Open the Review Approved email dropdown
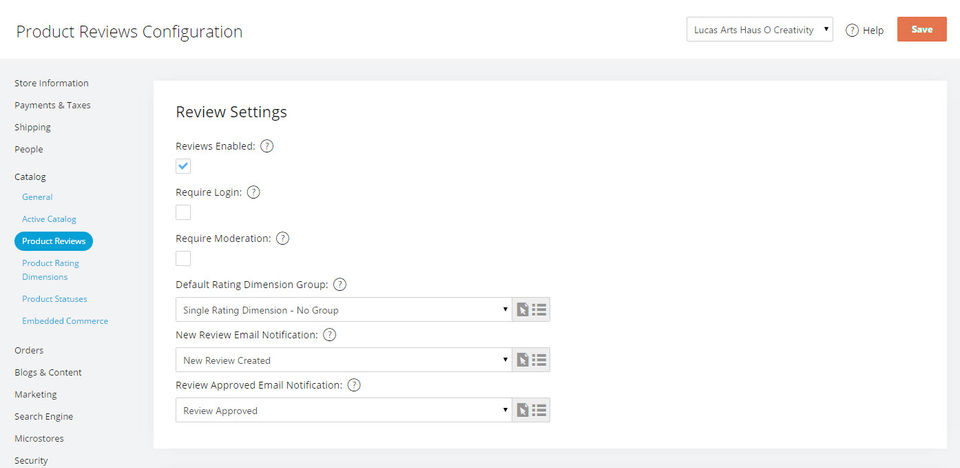Viewport: 960px width, 468px height. (344, 410)
